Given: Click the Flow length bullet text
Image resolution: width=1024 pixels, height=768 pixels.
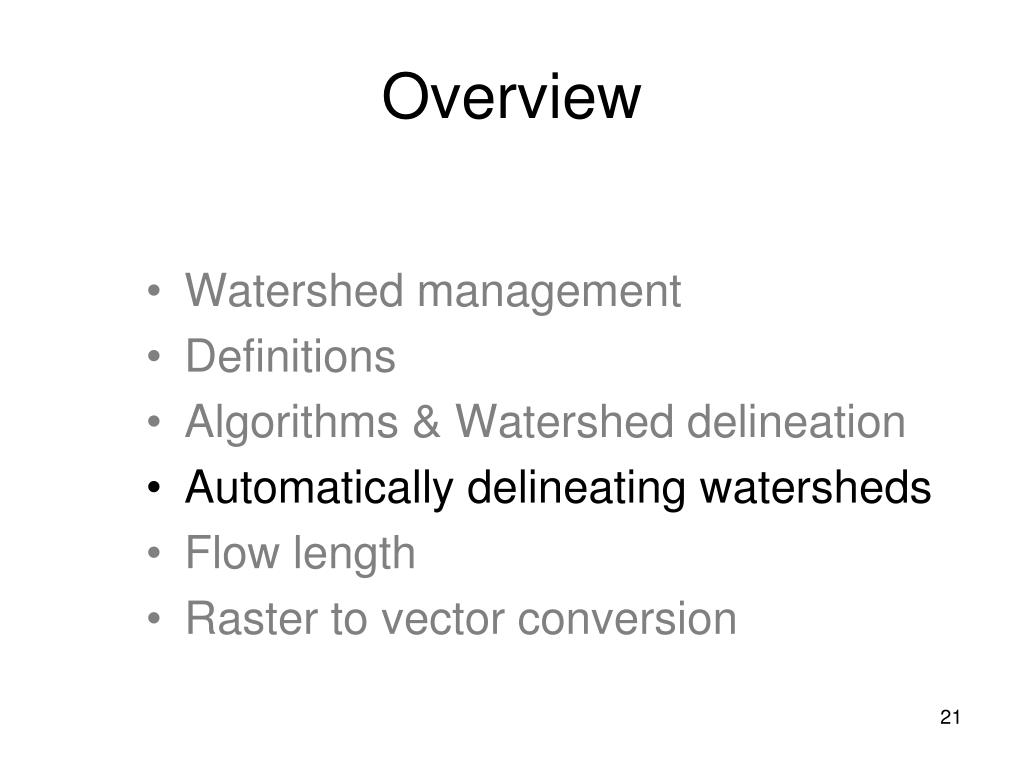Looking at the screenshot, I should tap(300, 554).
